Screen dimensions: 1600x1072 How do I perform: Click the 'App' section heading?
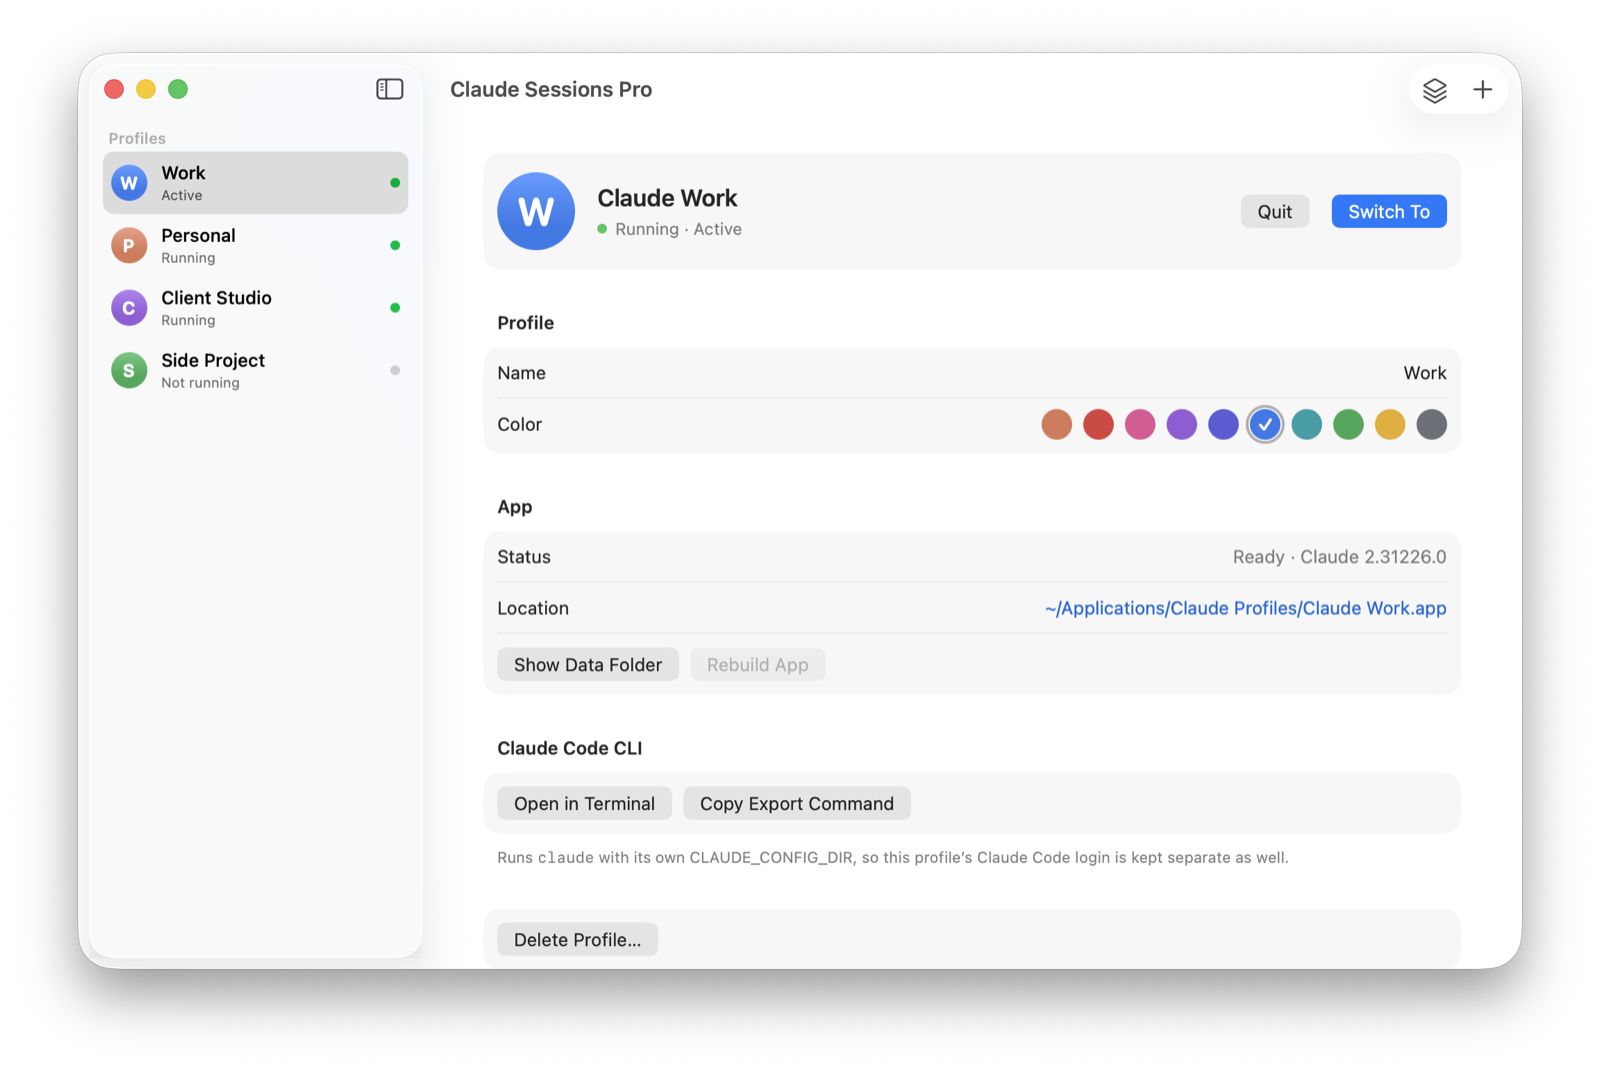click(515, 507)
